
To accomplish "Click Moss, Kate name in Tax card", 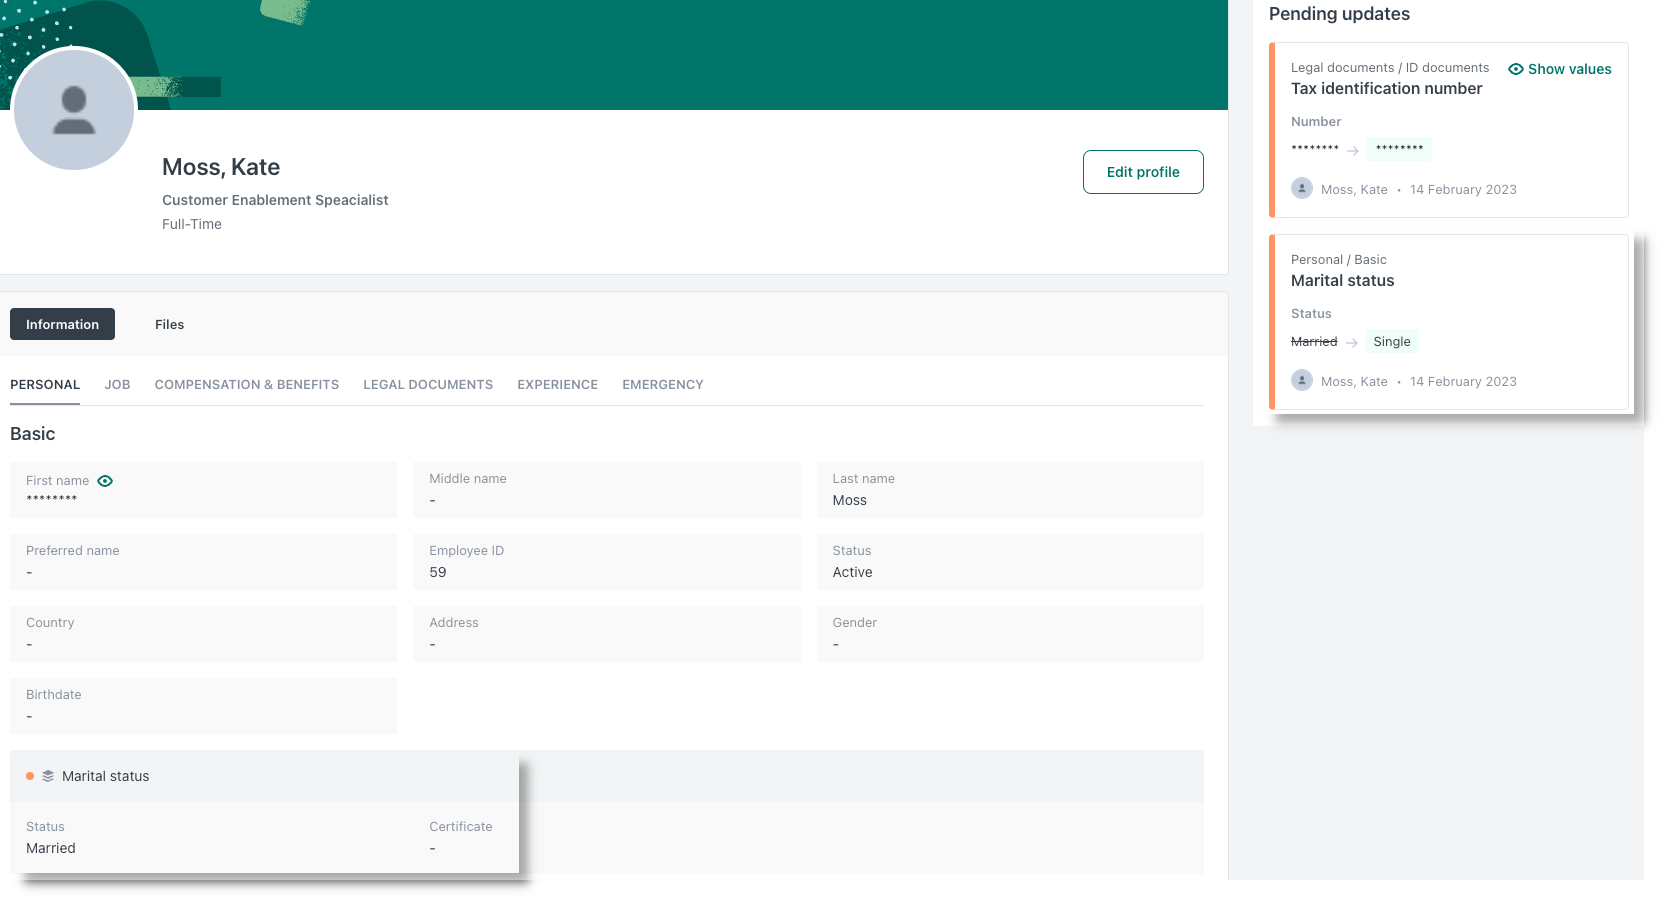I will pyautogui.click(x=1354, y=190).
